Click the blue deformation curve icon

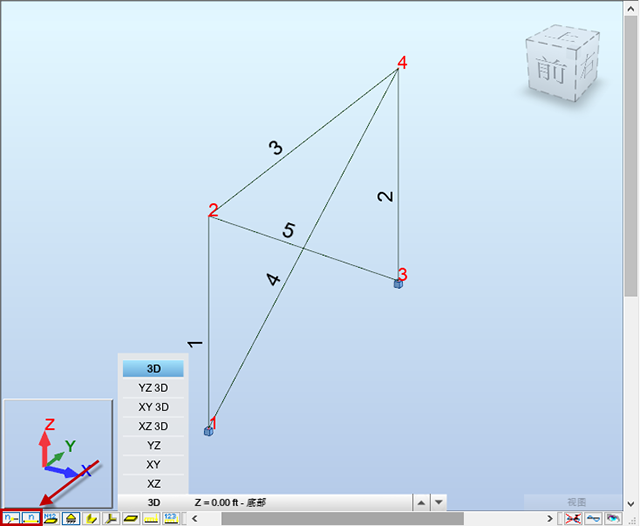593,519
